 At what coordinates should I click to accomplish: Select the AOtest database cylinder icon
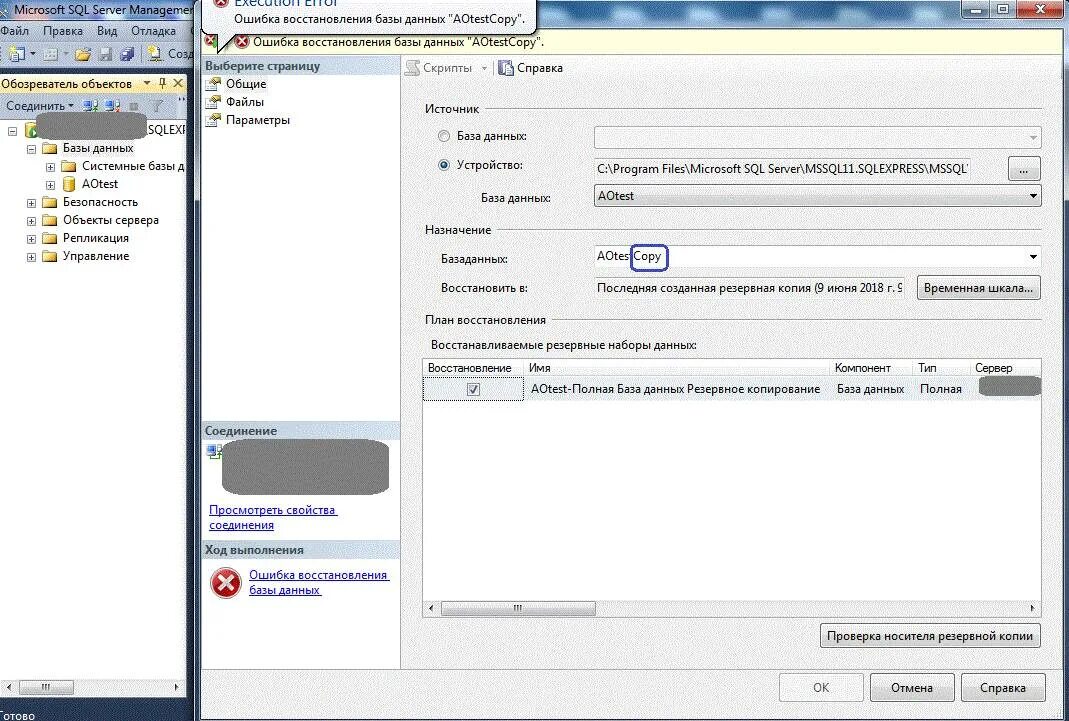tap(69, 184)
